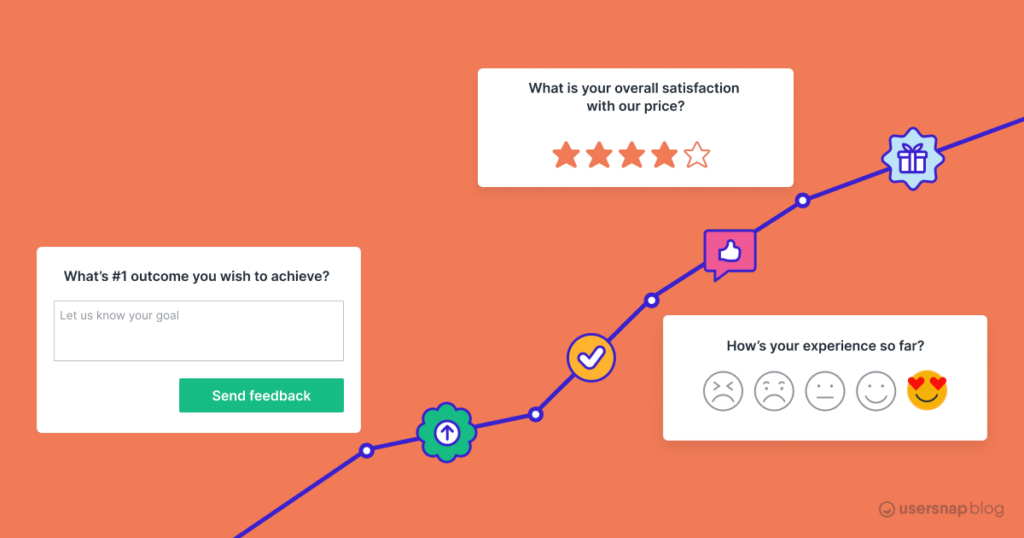Select the very angry face emoji
Image resolution: width=1024 pixels, height=538 pixels.
(x=723, y=390)
